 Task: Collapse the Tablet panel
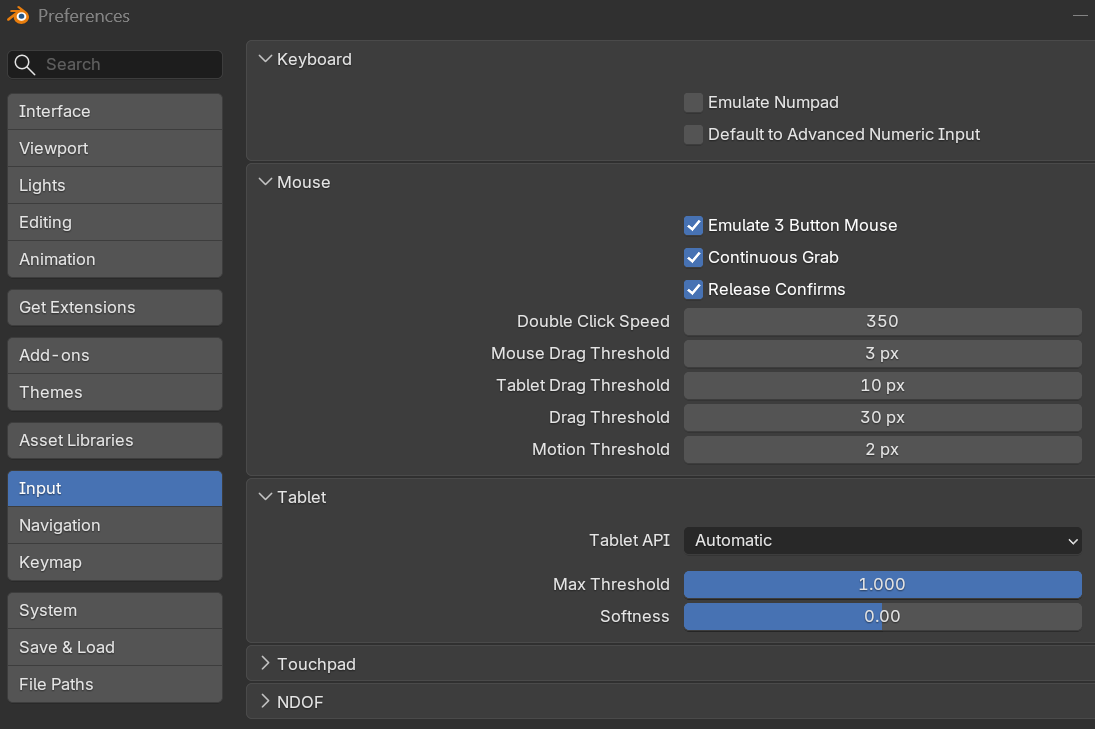[265, 497]
